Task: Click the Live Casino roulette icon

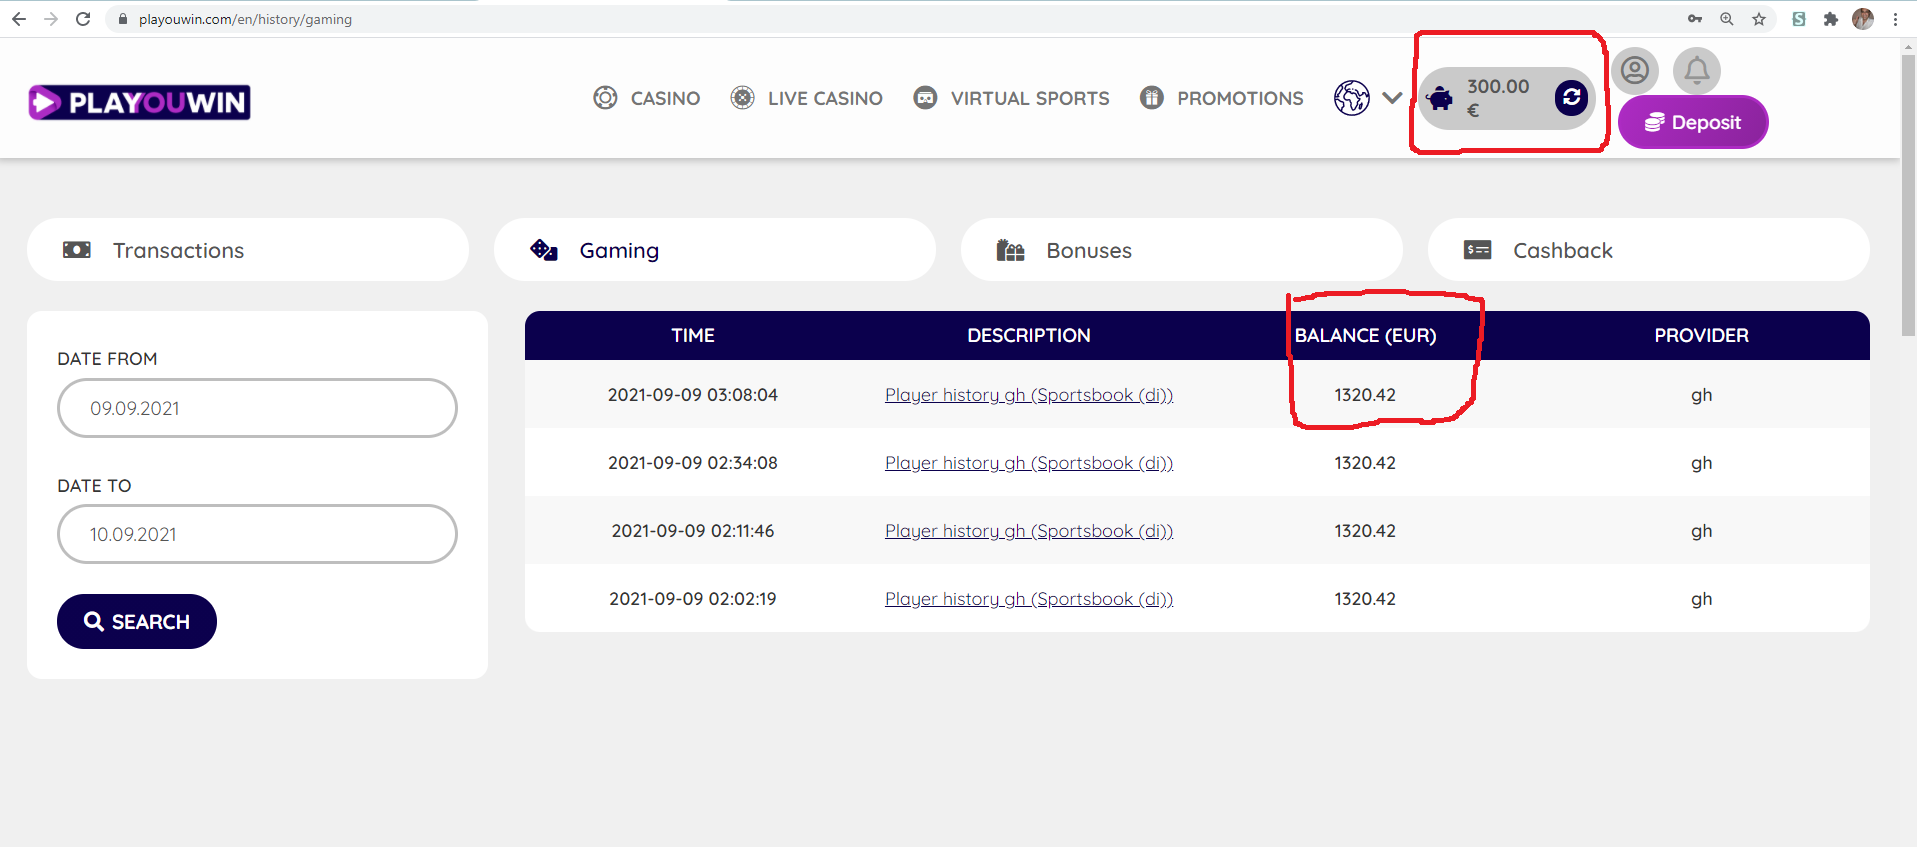Action: point(742,98)
